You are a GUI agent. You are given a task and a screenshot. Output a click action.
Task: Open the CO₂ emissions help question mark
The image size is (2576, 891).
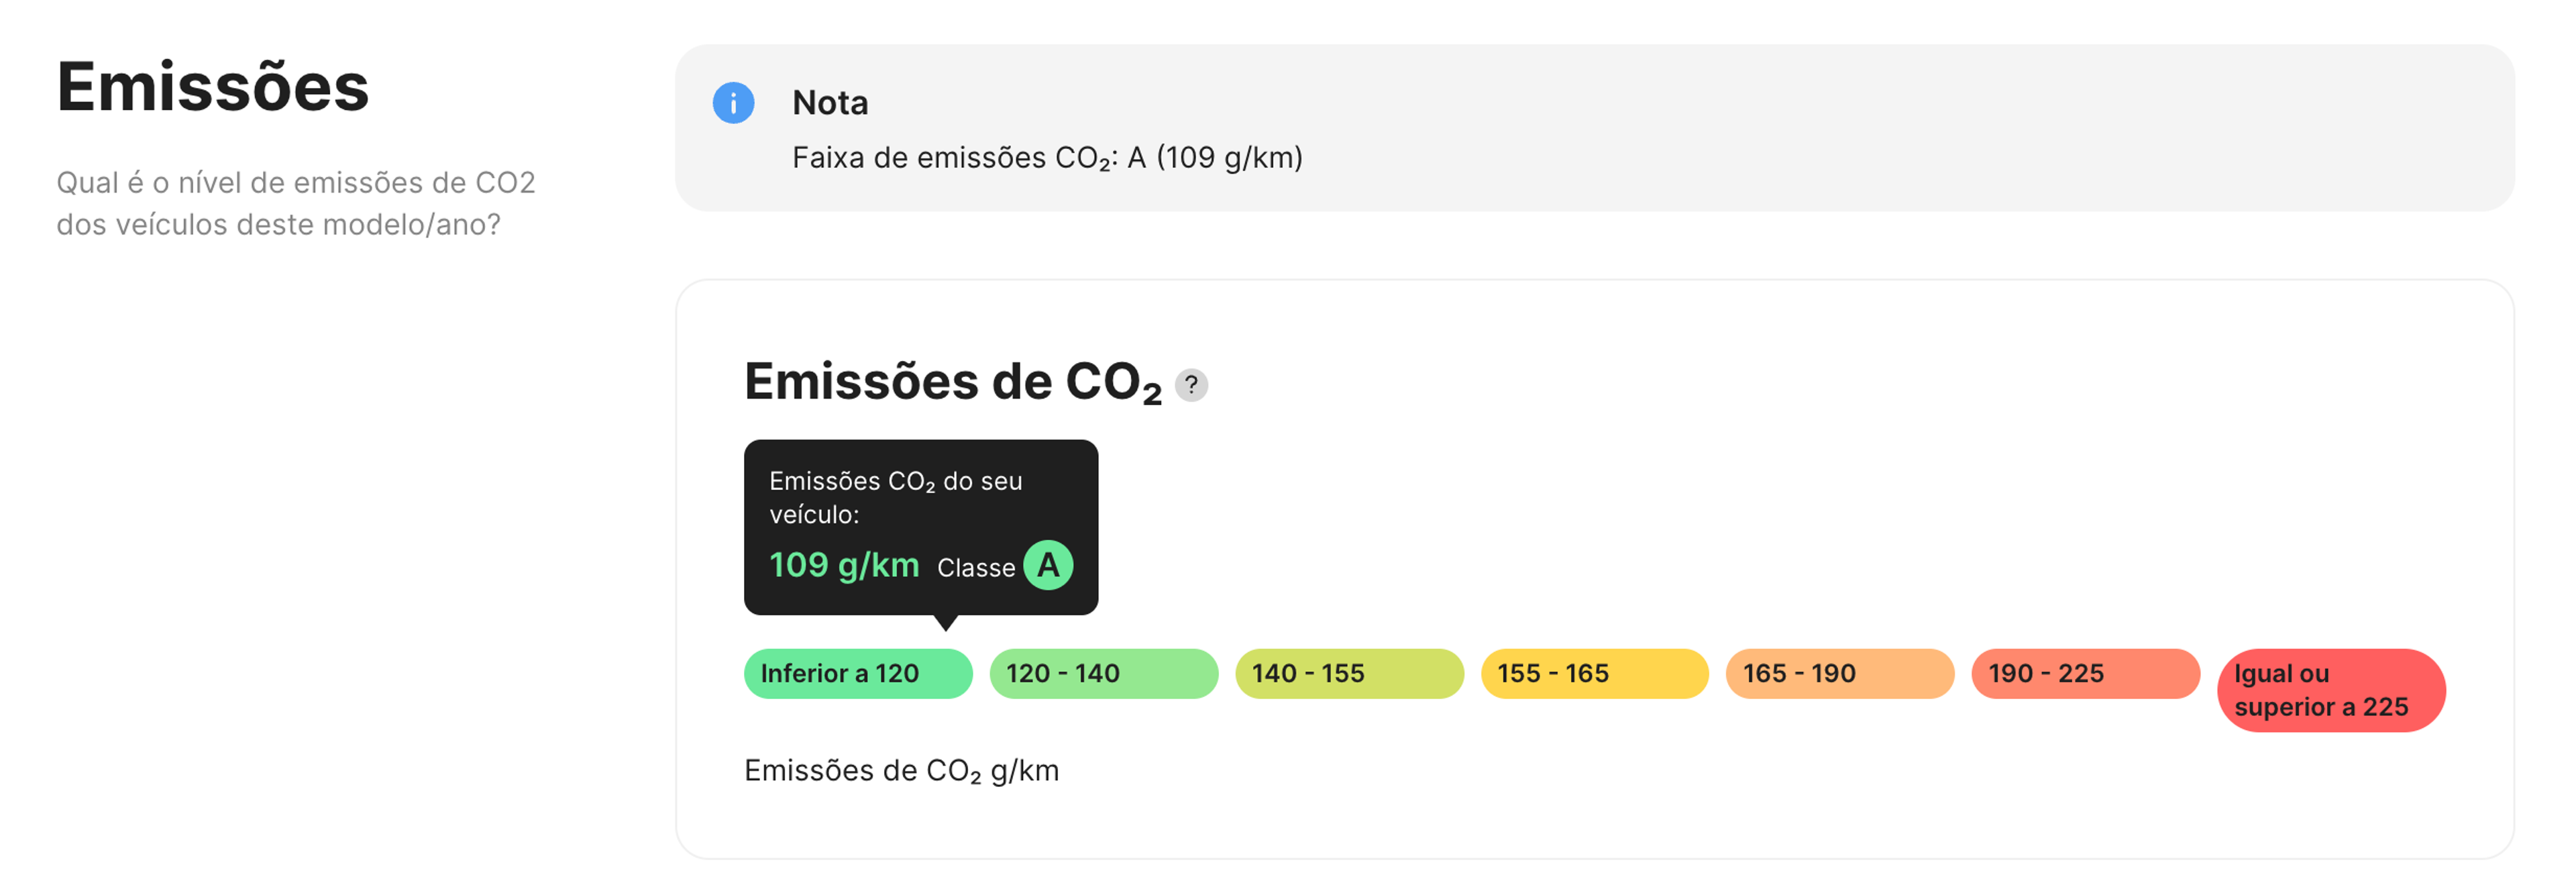[1192, 384]
